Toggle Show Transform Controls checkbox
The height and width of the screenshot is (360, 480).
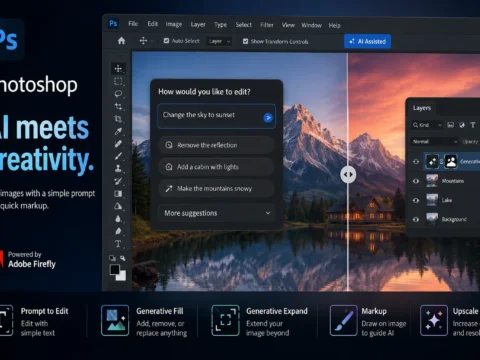(x=245, y=41)
